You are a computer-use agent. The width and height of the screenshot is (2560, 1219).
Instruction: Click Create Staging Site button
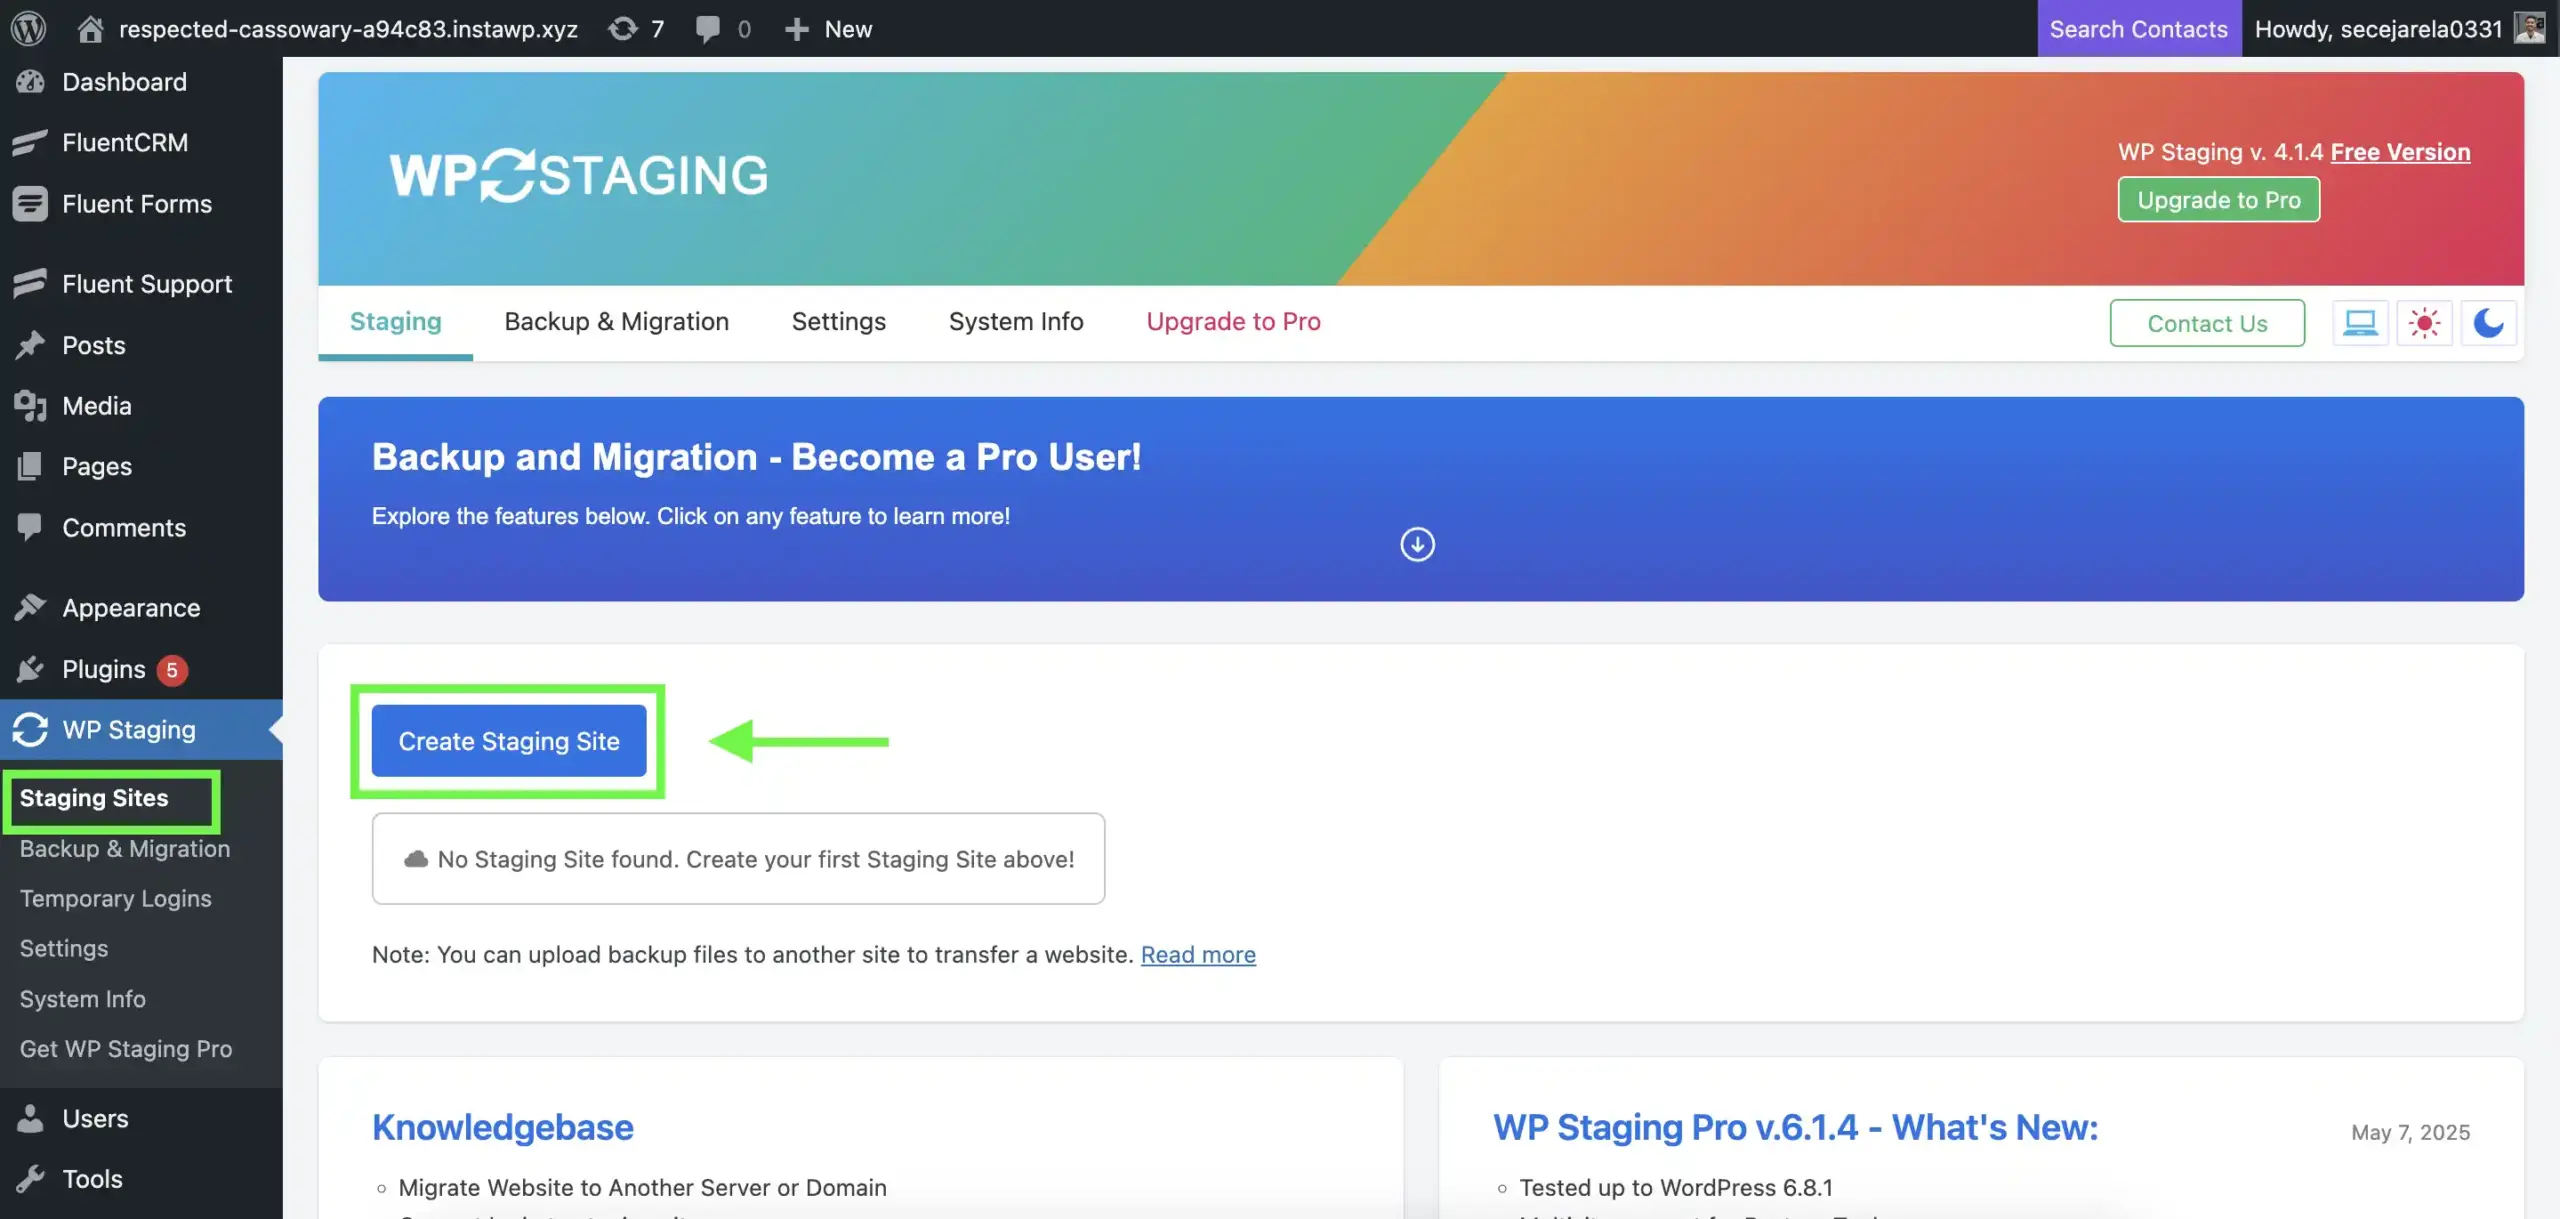coord(508,741)
